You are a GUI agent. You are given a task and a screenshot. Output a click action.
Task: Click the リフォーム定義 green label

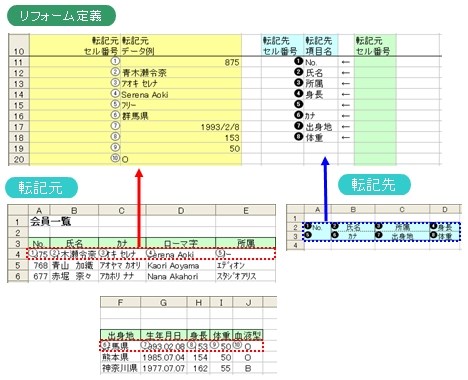pyautogui.click(x=61, y=16)
